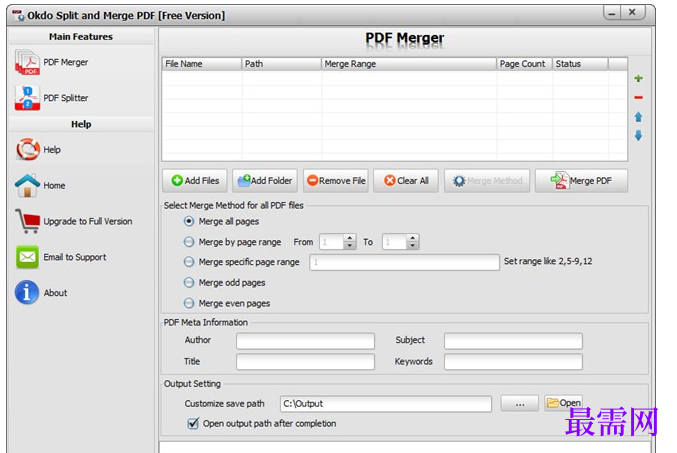Viewport: 677px width, 453px height.
Task: Browse save path with ellipsis button
Action: pyautogui.click(x=519, y=403)
